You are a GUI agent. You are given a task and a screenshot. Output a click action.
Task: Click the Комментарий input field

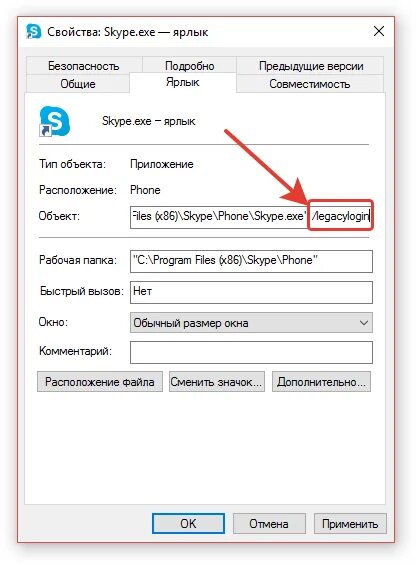251,352
